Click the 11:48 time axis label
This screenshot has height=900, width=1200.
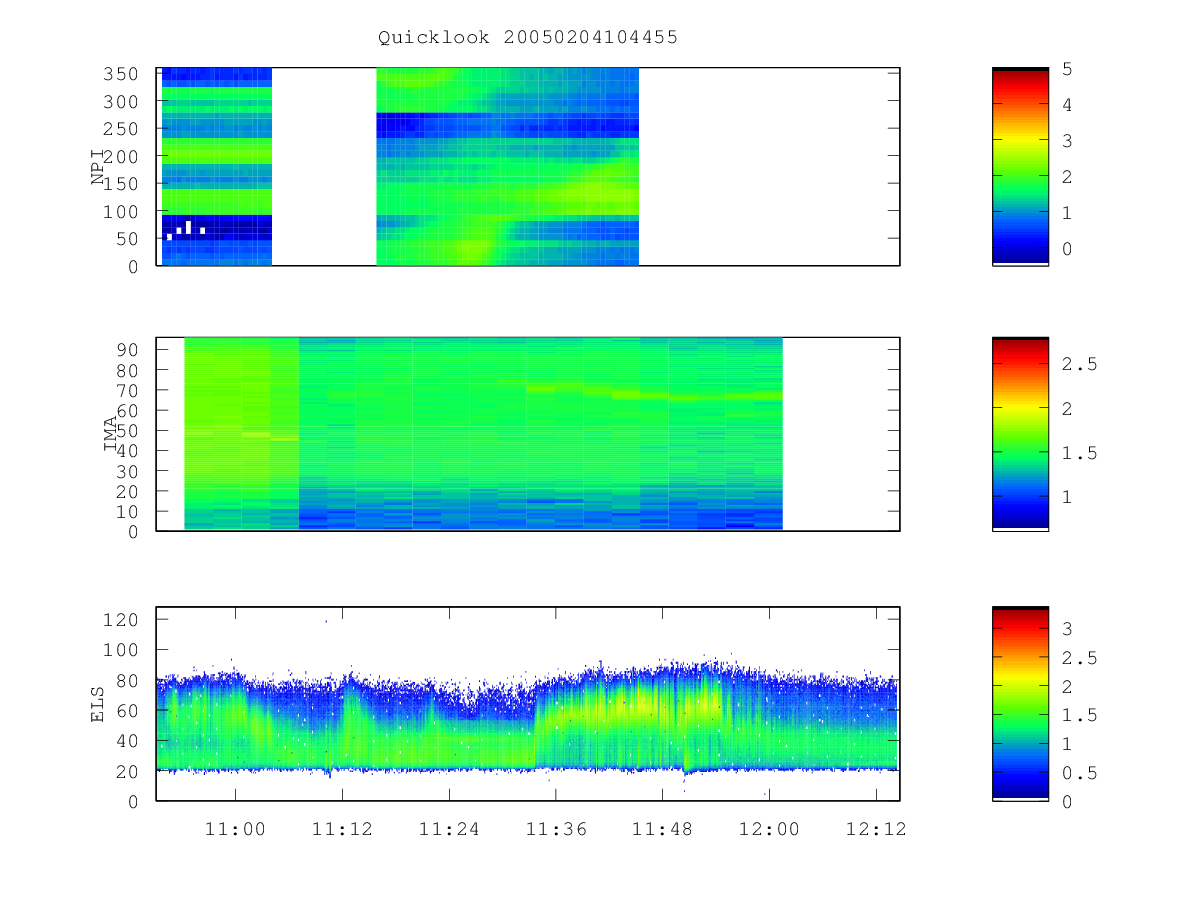click(x=662, y=828)
